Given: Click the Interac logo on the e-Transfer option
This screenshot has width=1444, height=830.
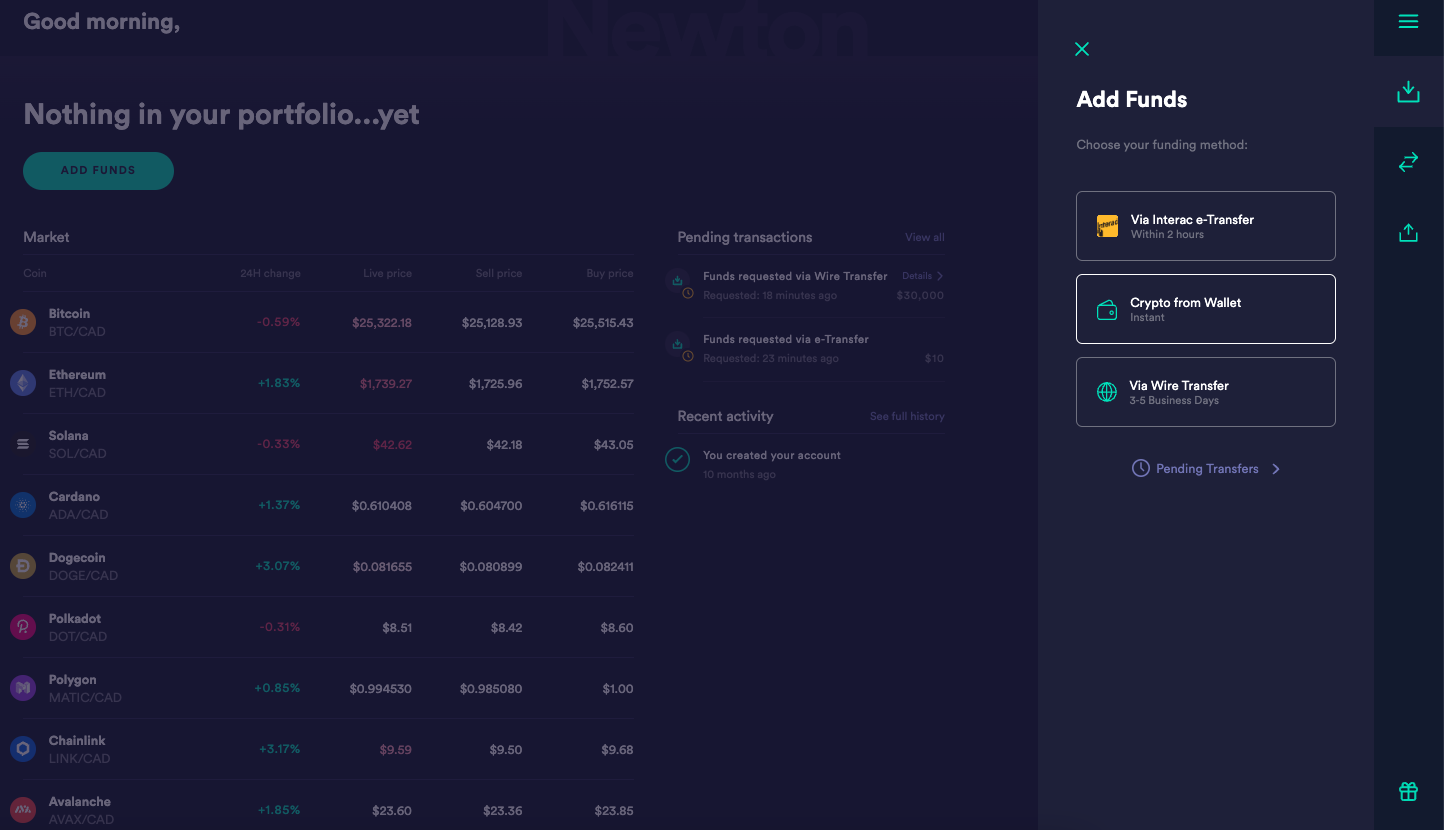Looking at the screenshot, I should 1107,226.
